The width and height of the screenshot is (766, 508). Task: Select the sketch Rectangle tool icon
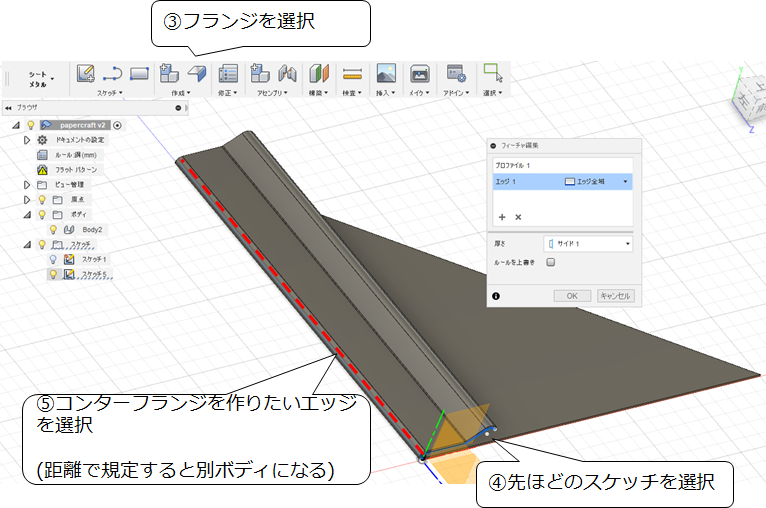coord(139,74)
